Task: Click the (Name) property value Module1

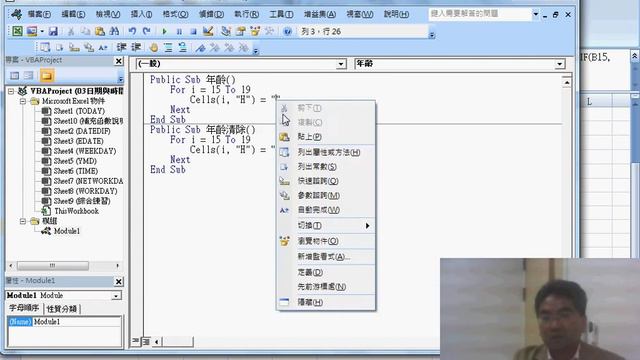Action: tap(77, 322)
